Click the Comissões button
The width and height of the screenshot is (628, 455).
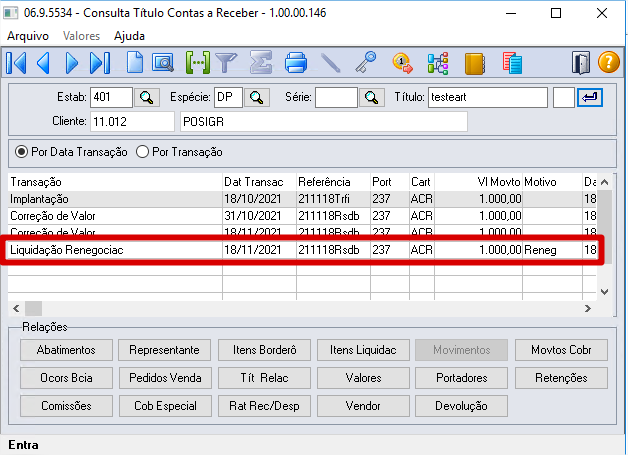[x=66, y=406]
